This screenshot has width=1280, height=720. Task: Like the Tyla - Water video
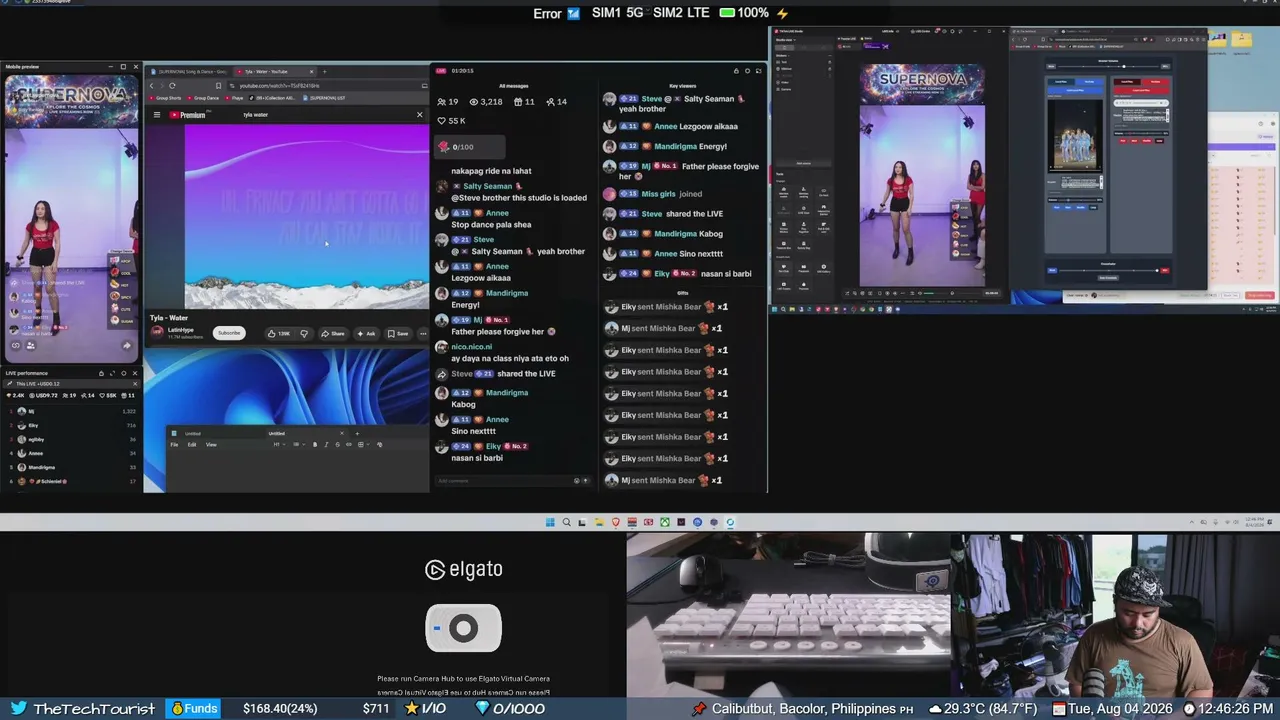point(279,333)
